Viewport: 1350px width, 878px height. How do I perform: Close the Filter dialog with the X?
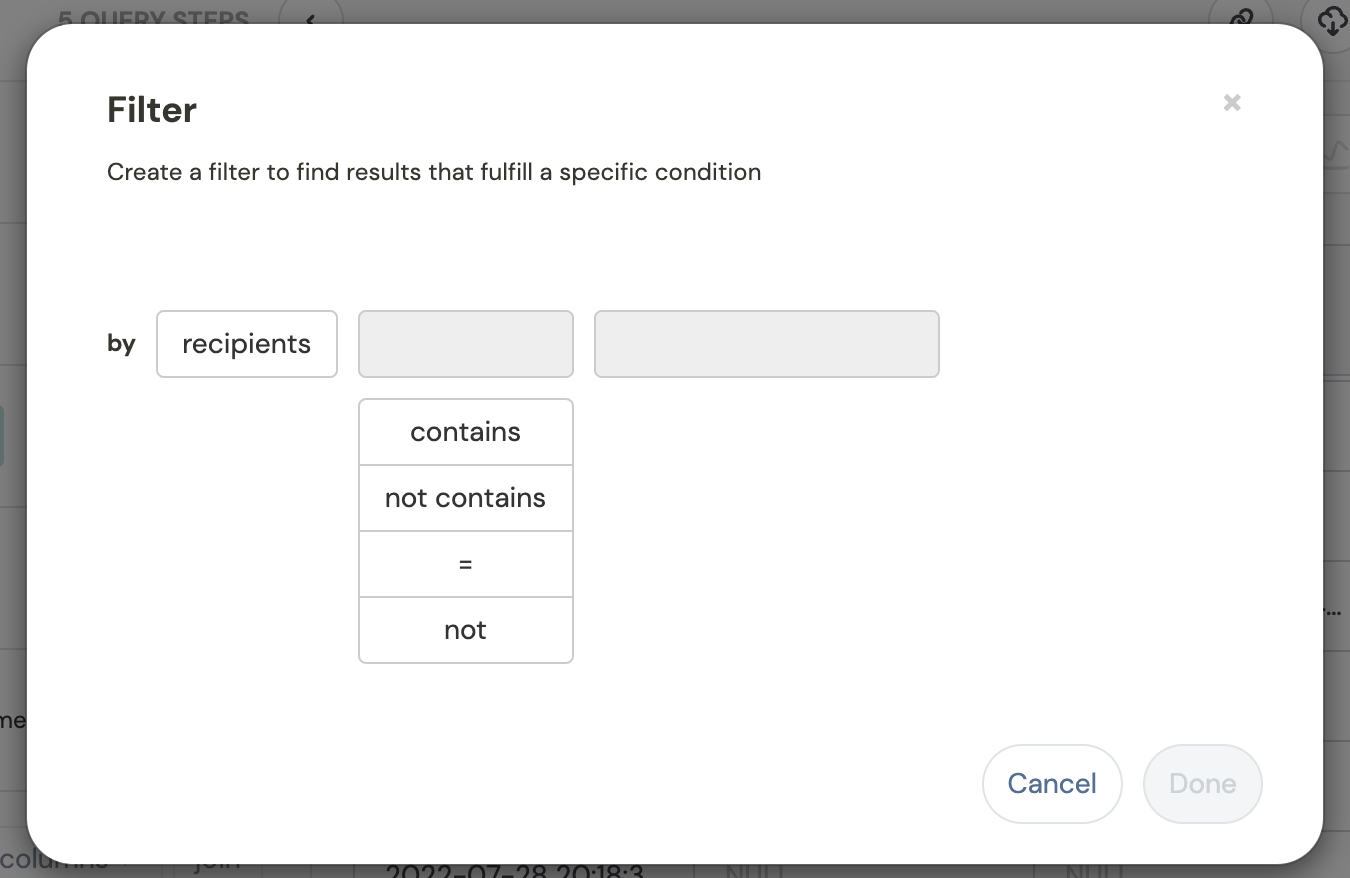[x=1232, y=102]
